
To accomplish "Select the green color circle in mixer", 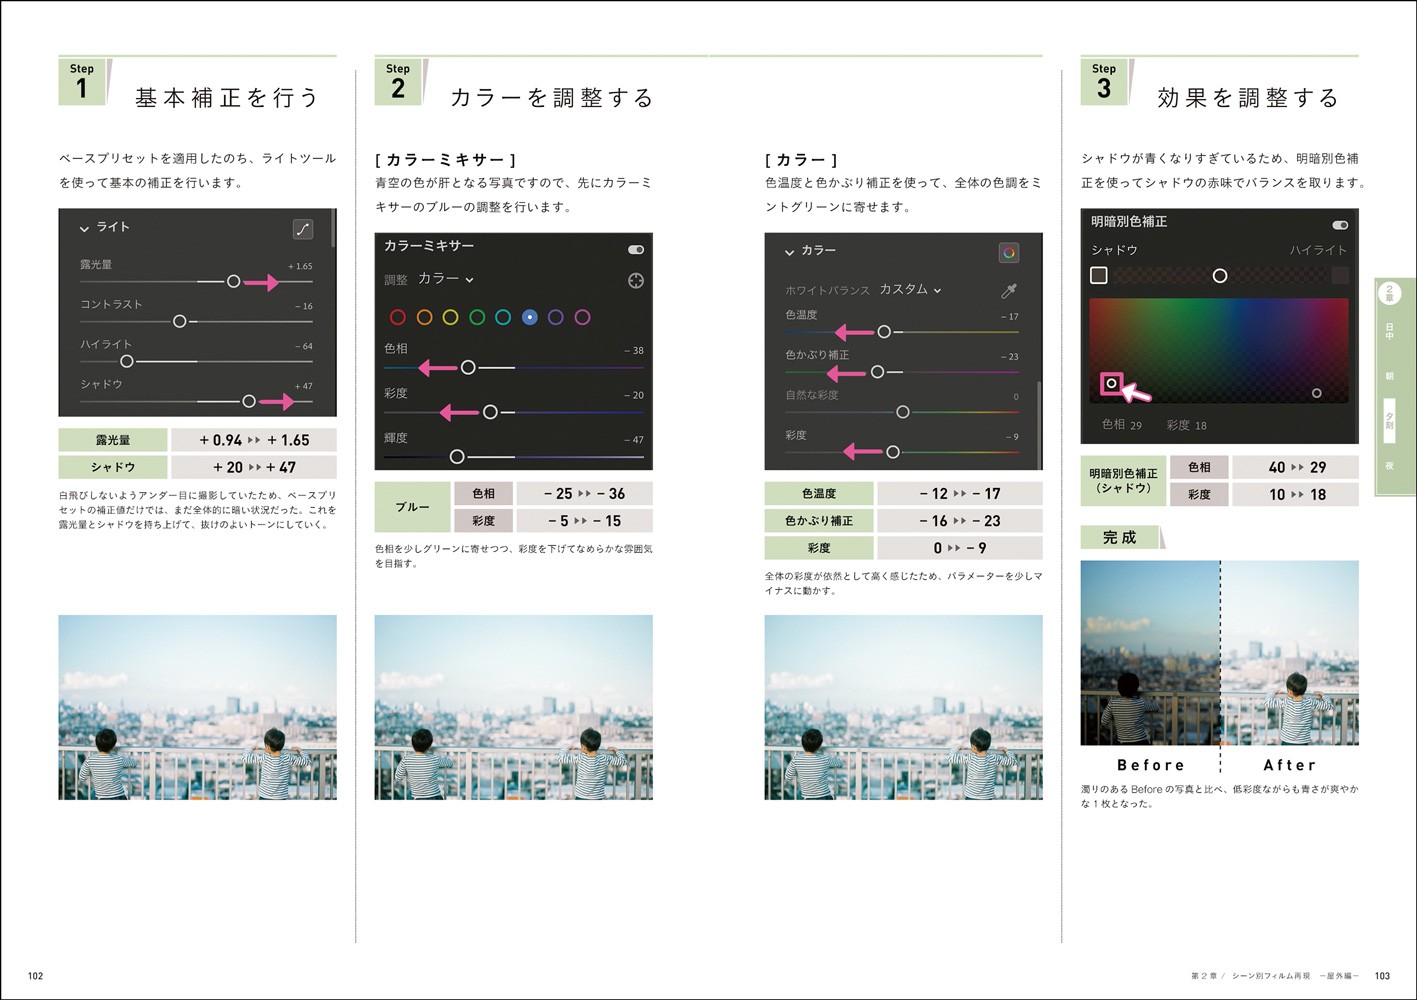I will (477, 317).
